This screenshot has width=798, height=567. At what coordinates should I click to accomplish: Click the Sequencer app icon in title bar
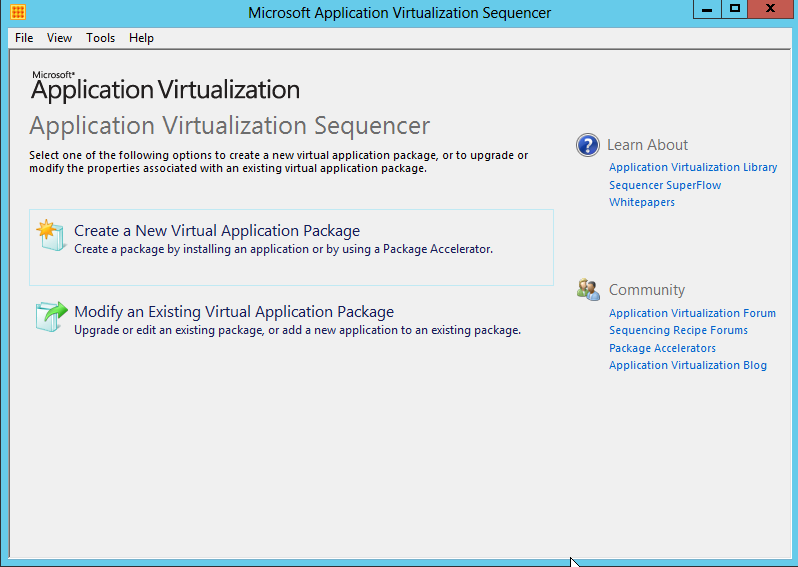click(17, 12)
